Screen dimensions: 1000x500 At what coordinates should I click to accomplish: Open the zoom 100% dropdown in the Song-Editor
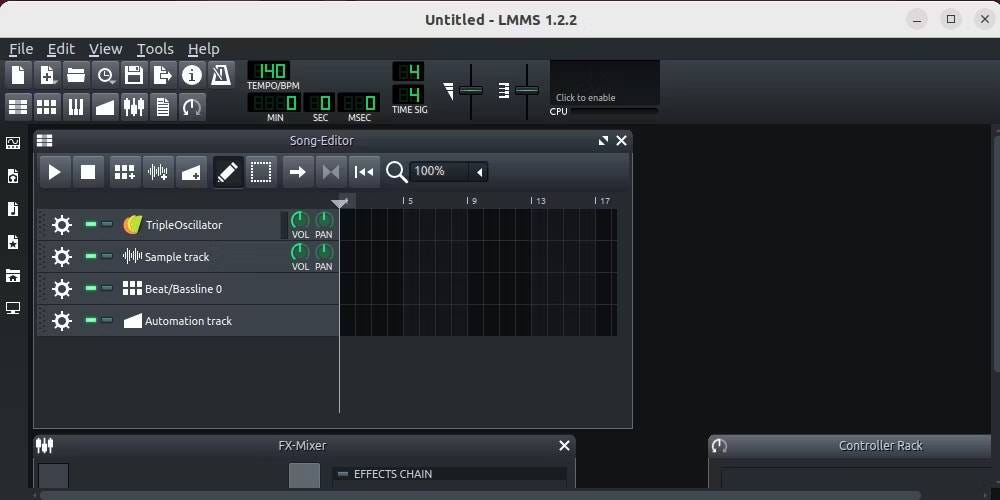coord(480,172)
